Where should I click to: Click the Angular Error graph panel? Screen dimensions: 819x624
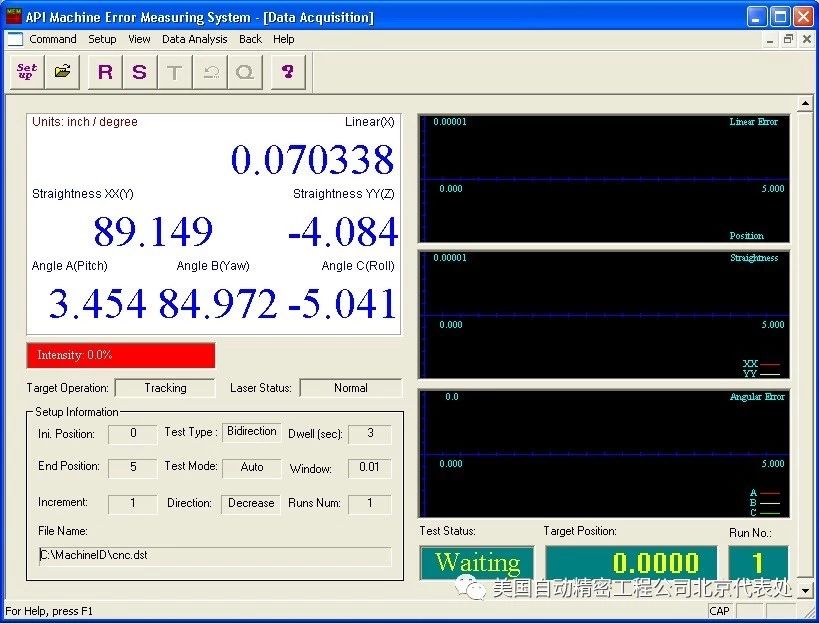click(x=604, y=454)
